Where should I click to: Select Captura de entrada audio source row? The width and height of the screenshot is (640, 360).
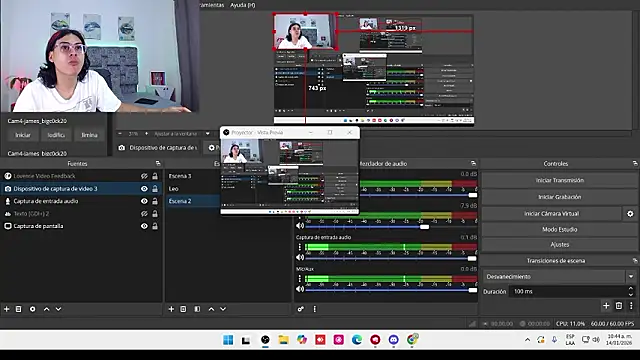pyautogui.click(x=81, y=201)
